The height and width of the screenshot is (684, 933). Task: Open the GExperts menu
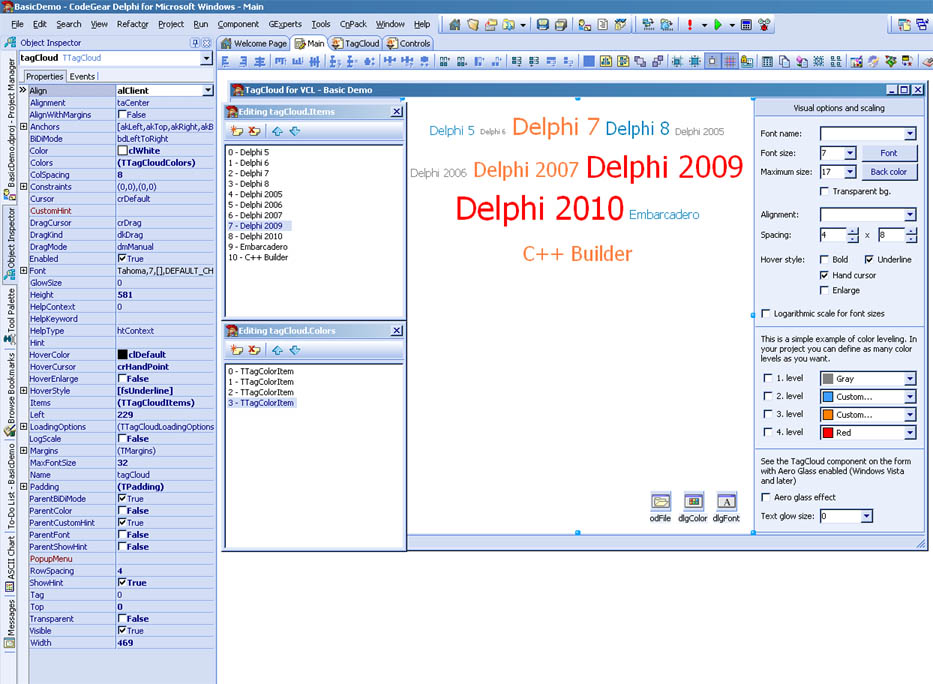(285, 24)
